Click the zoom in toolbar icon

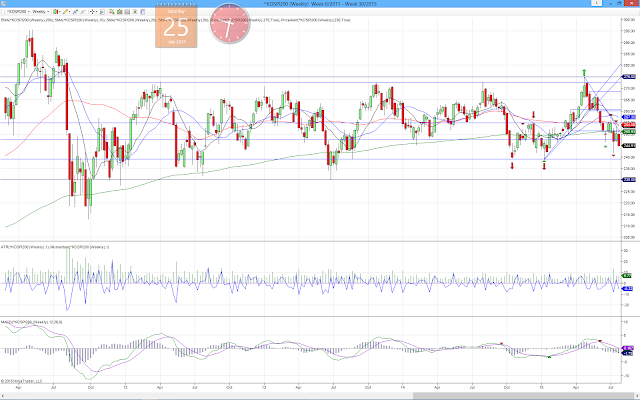pyautogui.click(x=75, y=12)
